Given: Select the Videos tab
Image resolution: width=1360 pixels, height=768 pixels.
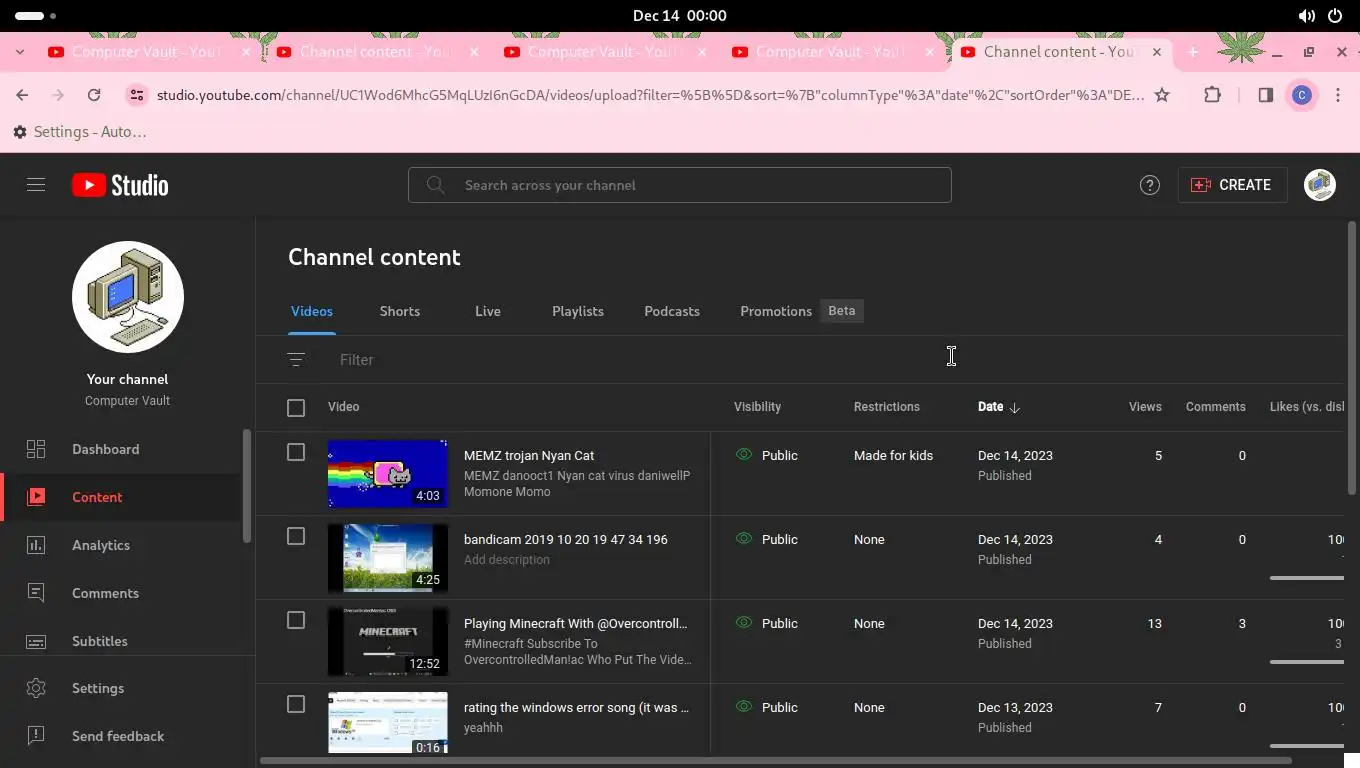Looking at the screenshot, I should pyautogui.click(x=312, y=311).
